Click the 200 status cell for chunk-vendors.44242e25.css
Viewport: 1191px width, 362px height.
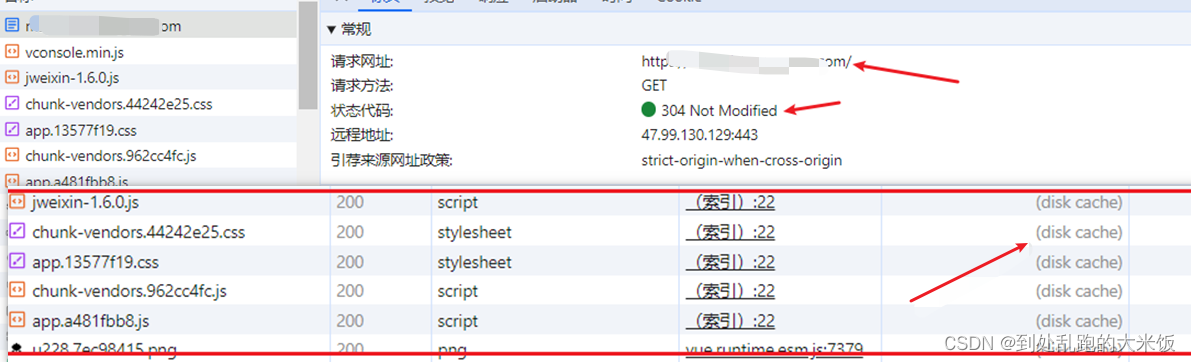point(350,232)
